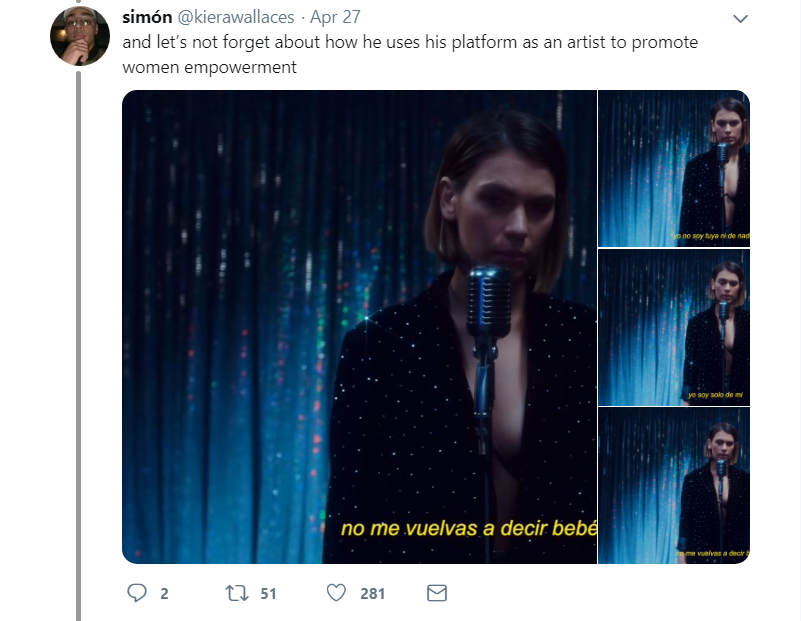Open the top-right thumbnail image
801x621 pixels.
[673, 168]
